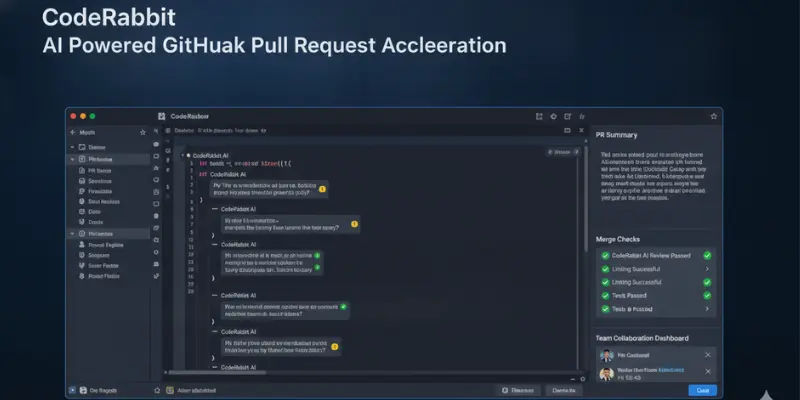The width and height of the screenshot is (800, 400).
Task: Select the monitor icon in the activity bar
Action: [x=156, y=204]
